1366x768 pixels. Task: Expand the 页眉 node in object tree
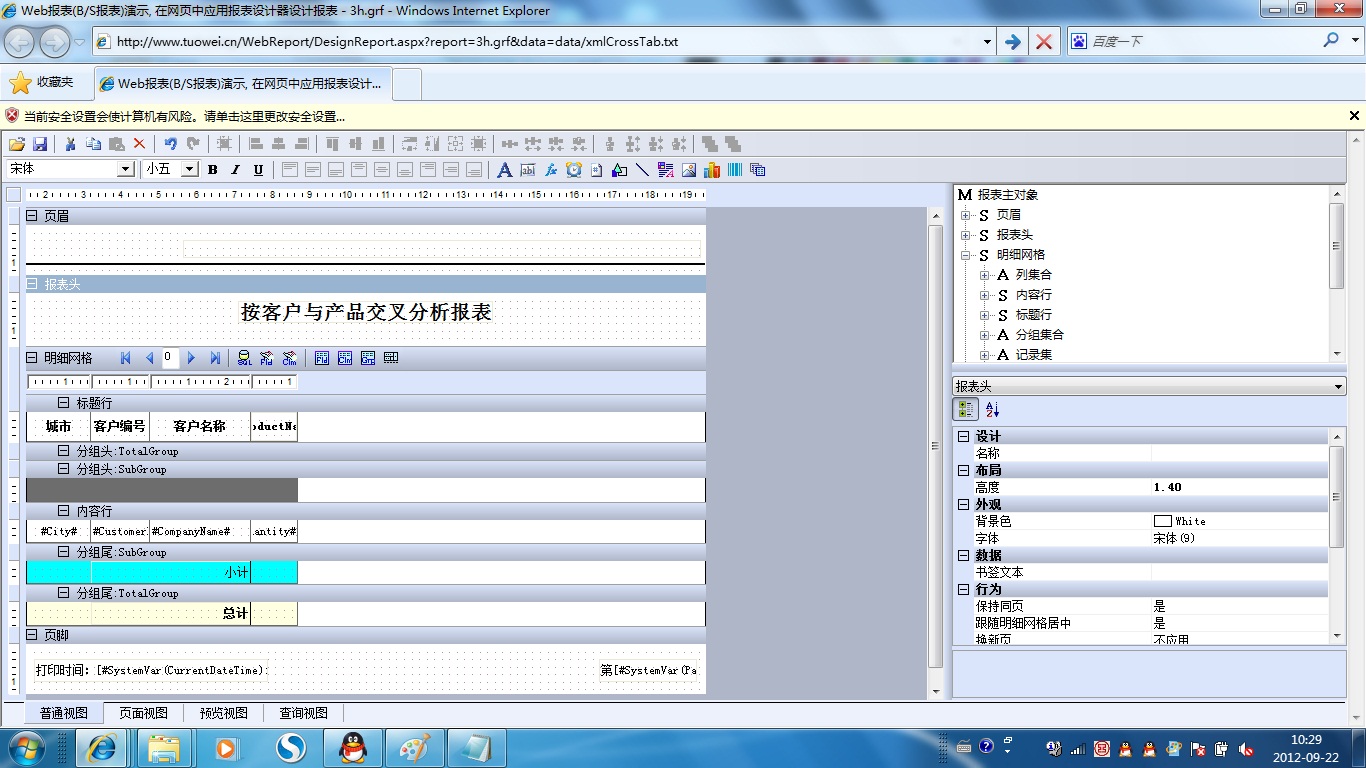pyautogui.click(x=966, y=215)
